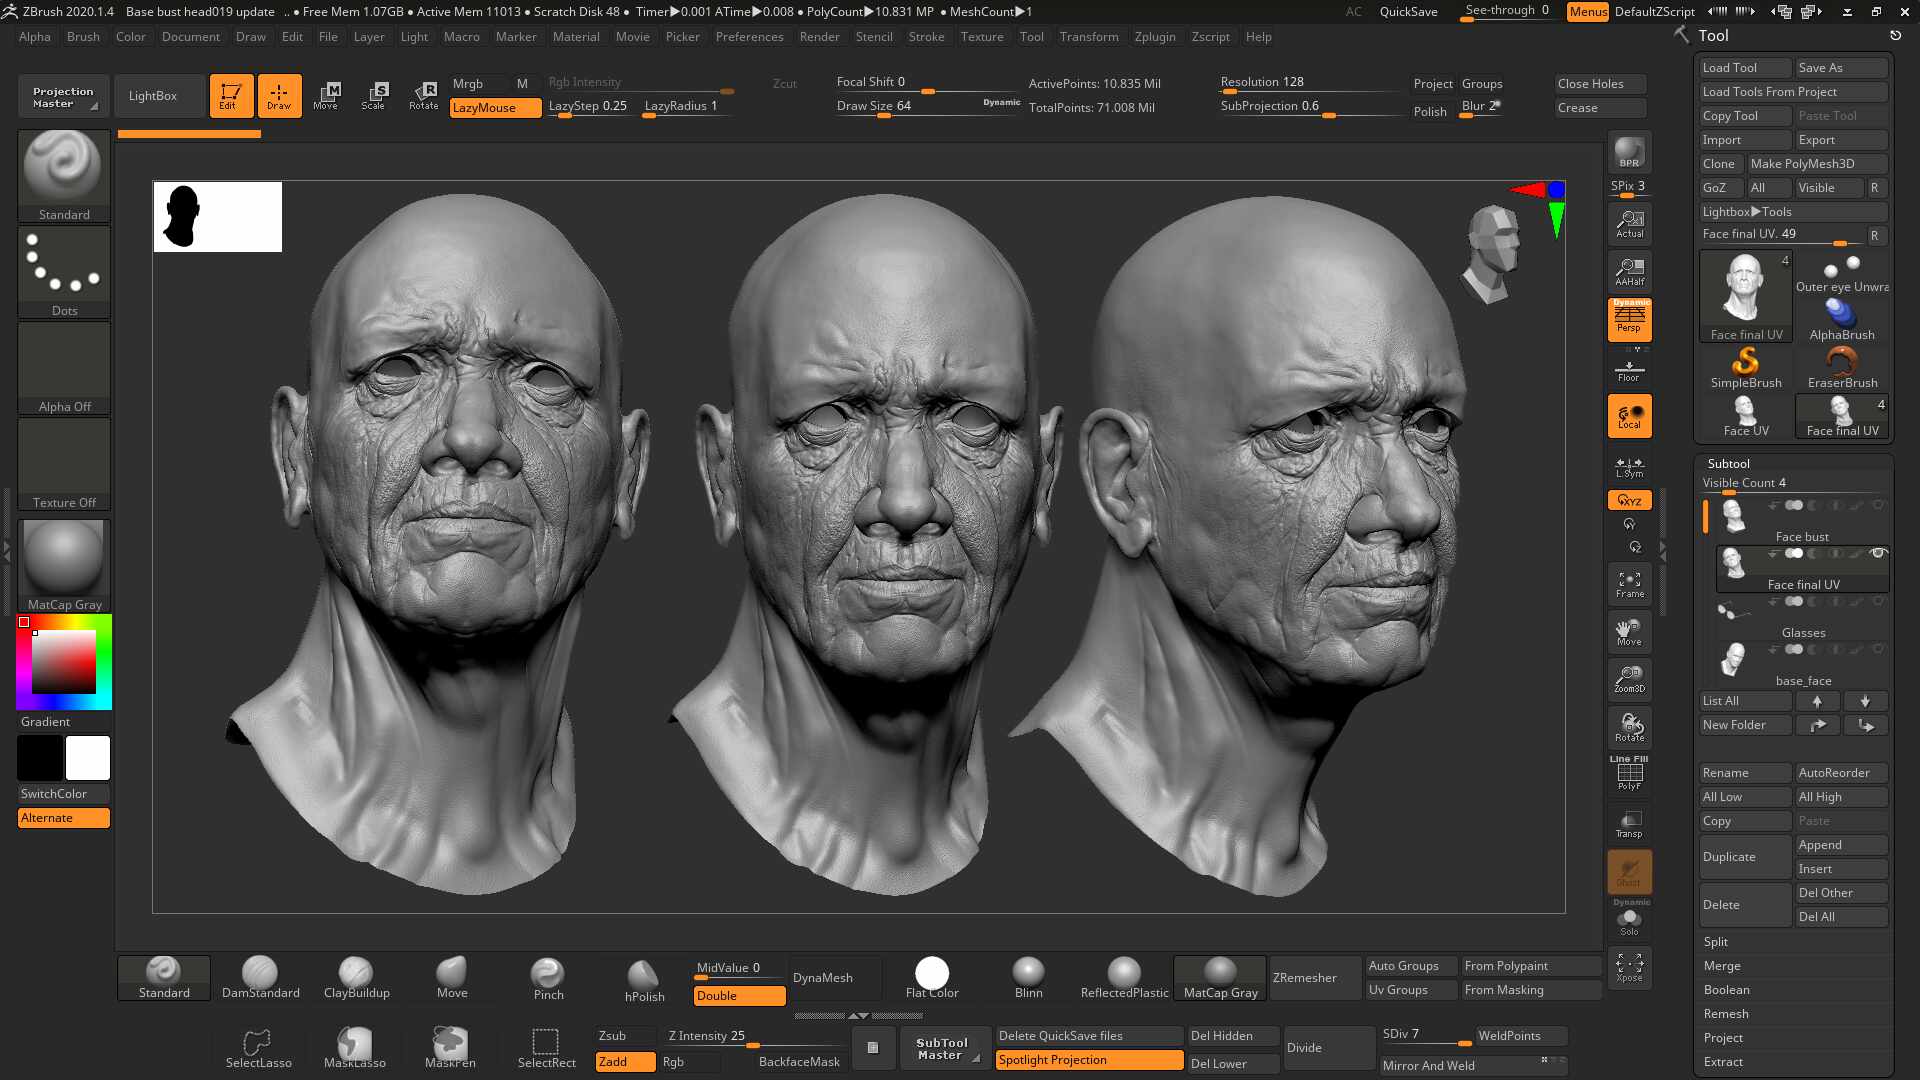Collapse the Subtool palette header
Image resolution: width=1920 pixels, height=1080 pixels.
[x=1729, y=464]
